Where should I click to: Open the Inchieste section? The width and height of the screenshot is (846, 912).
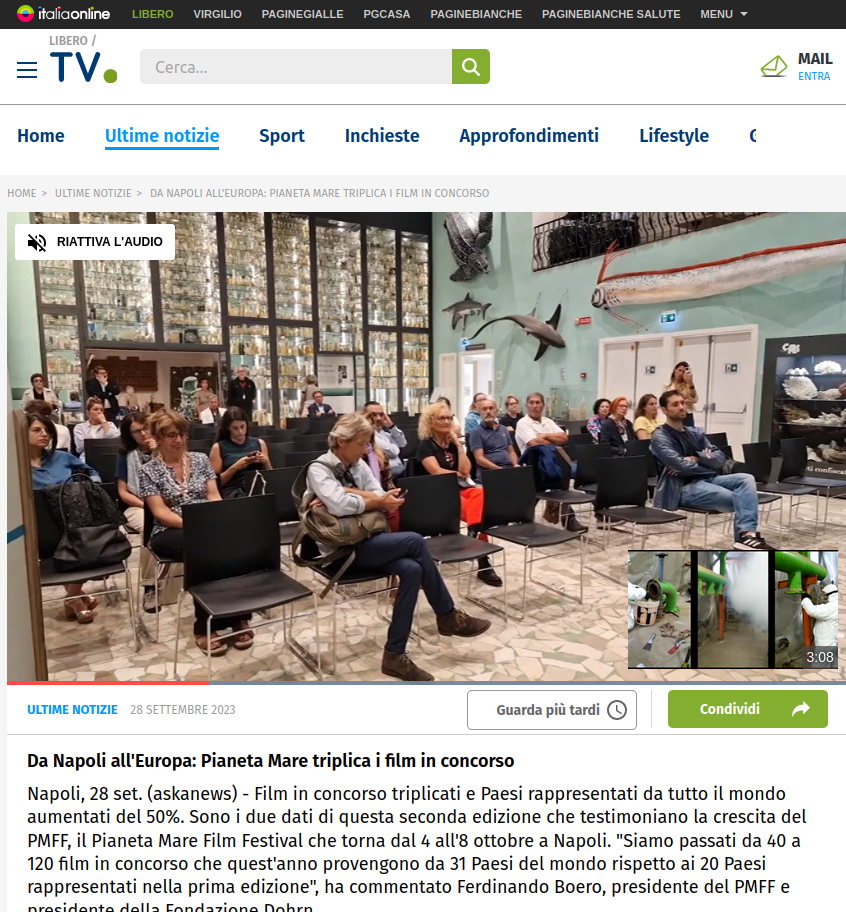click(382, 136)
